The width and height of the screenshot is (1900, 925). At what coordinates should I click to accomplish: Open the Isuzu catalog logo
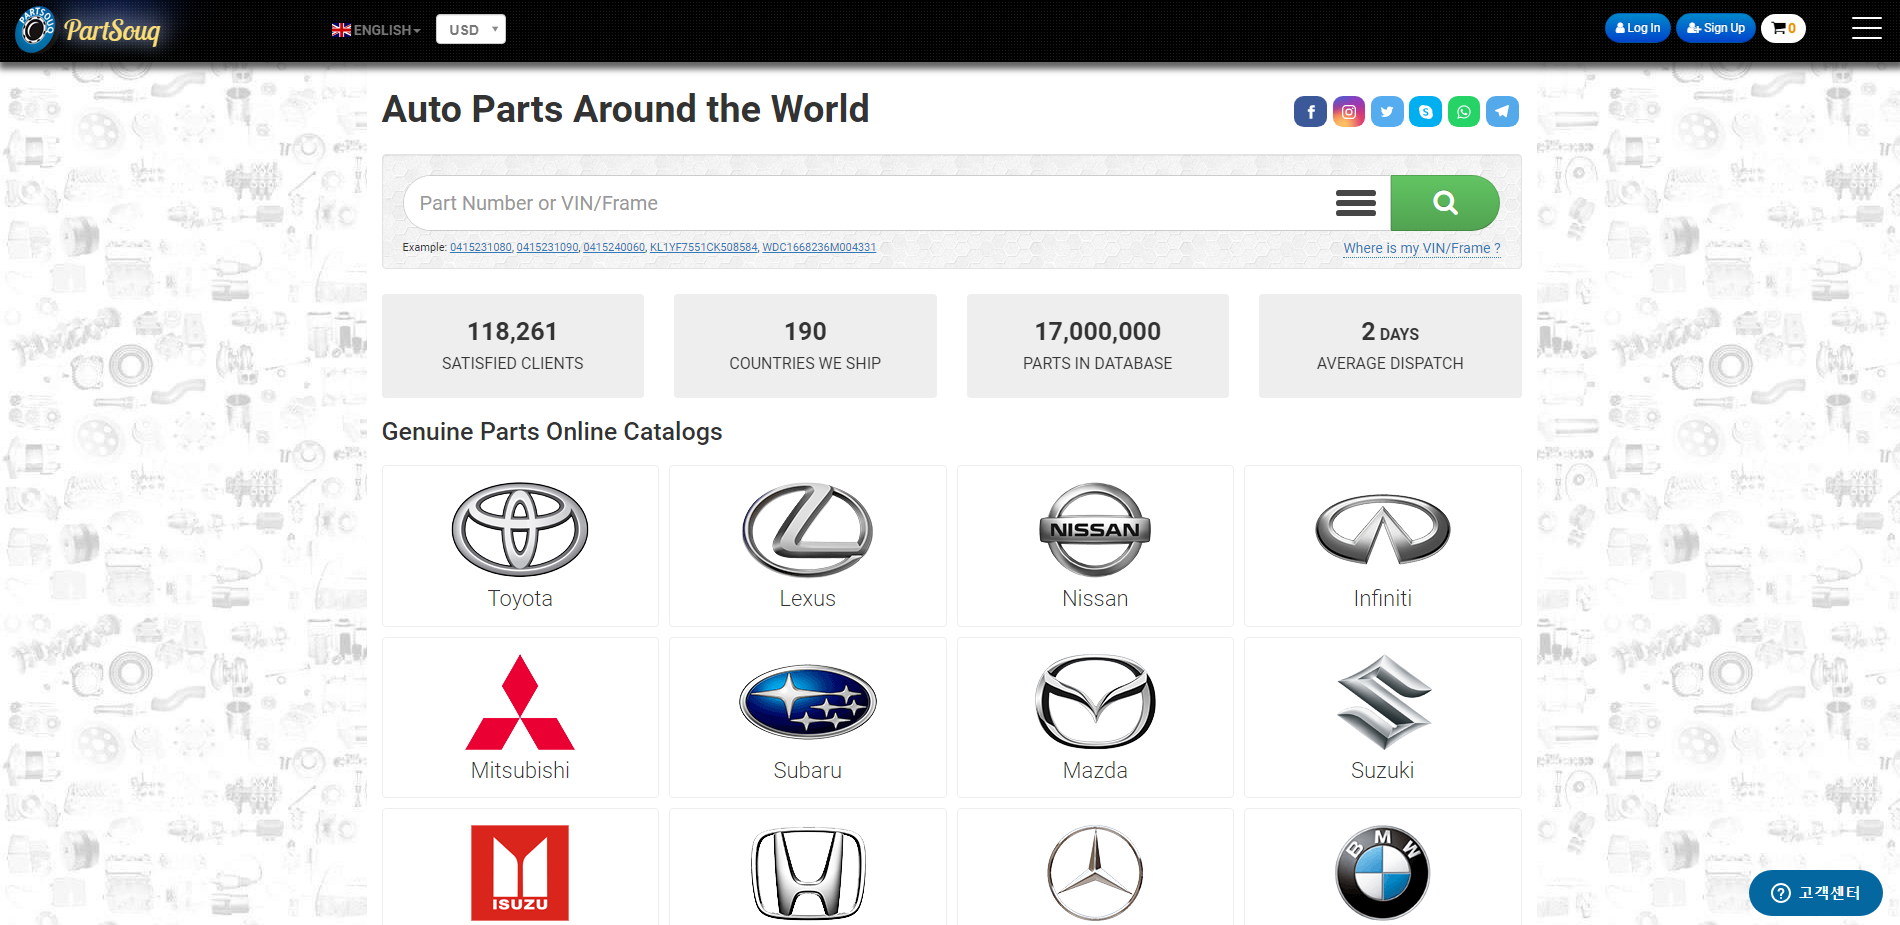[520, 873]
